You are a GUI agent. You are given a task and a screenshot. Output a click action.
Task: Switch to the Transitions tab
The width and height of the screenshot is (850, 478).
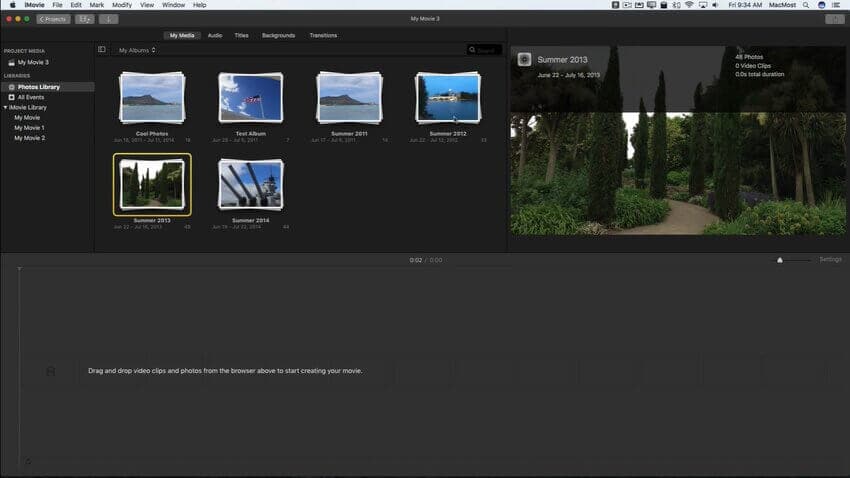pos(323,35)
